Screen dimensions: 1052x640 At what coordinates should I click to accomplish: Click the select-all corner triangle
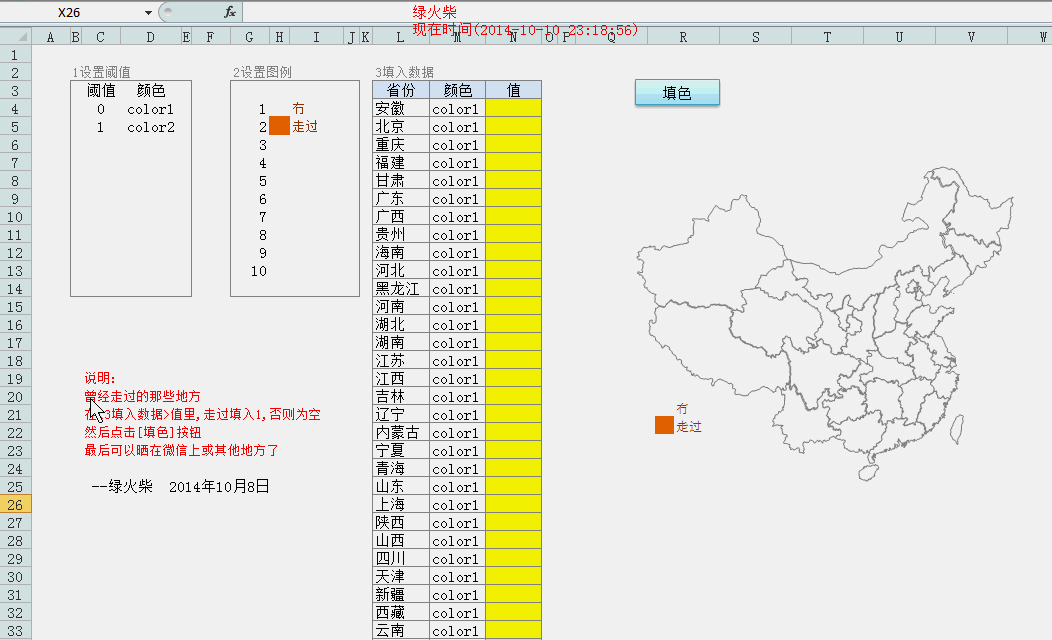pos(15,37)
